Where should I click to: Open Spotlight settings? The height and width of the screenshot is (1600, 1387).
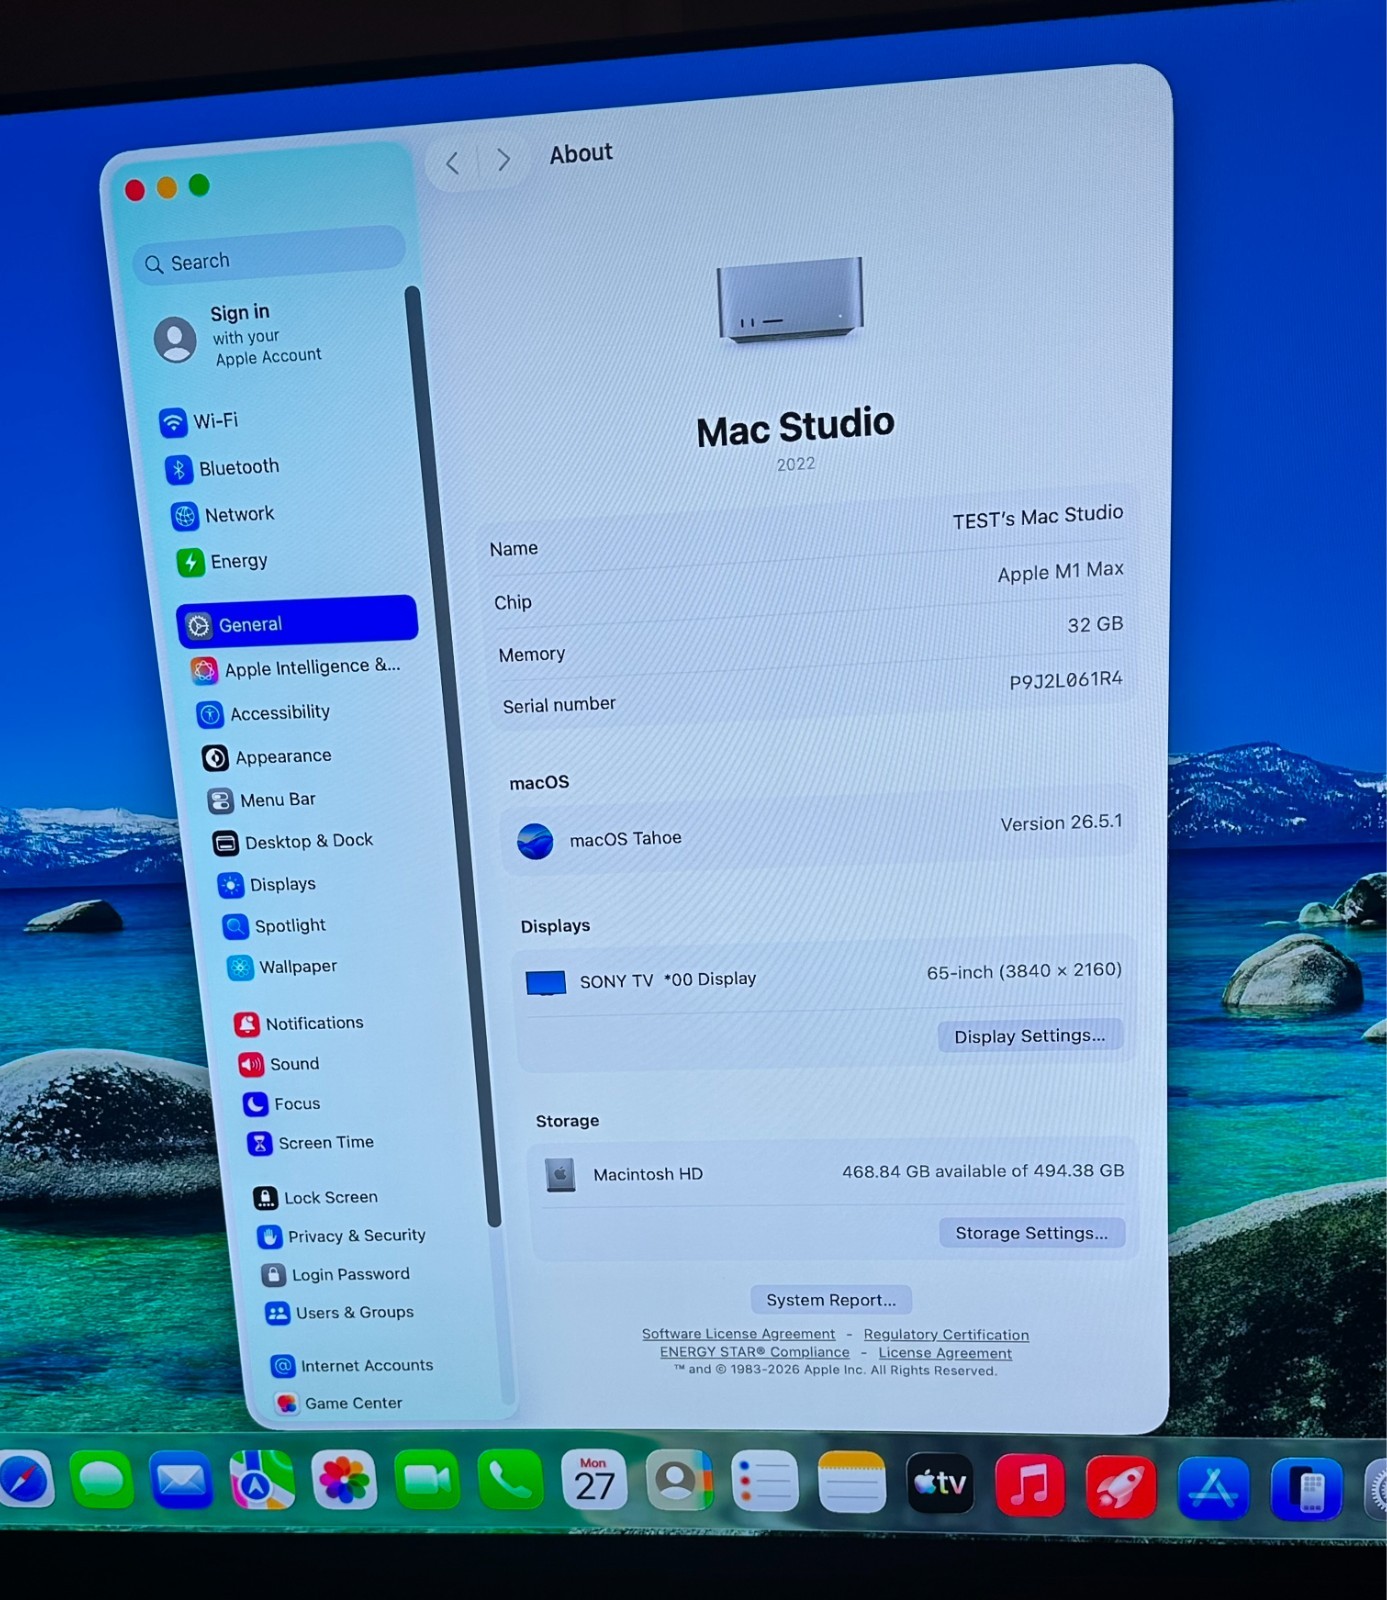[275, 926]
